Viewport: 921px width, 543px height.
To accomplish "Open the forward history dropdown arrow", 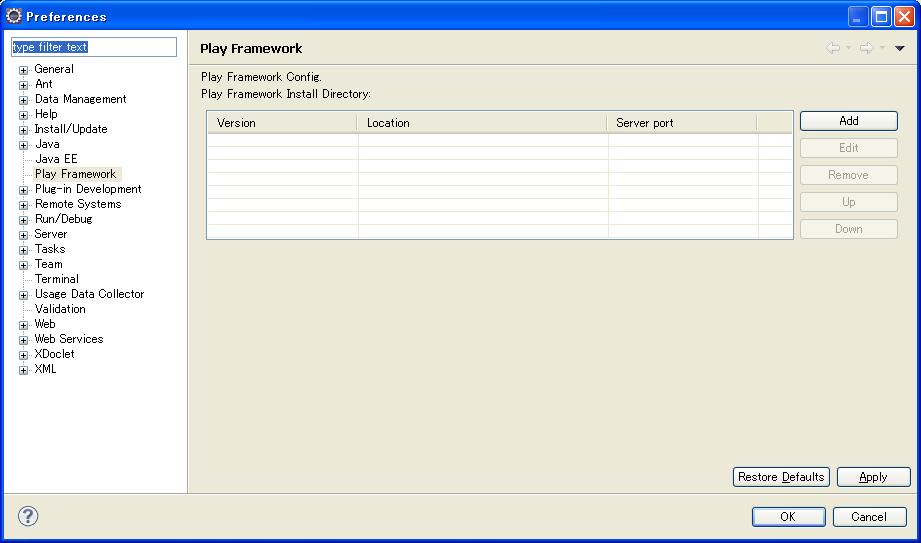I will pos(882,48).
